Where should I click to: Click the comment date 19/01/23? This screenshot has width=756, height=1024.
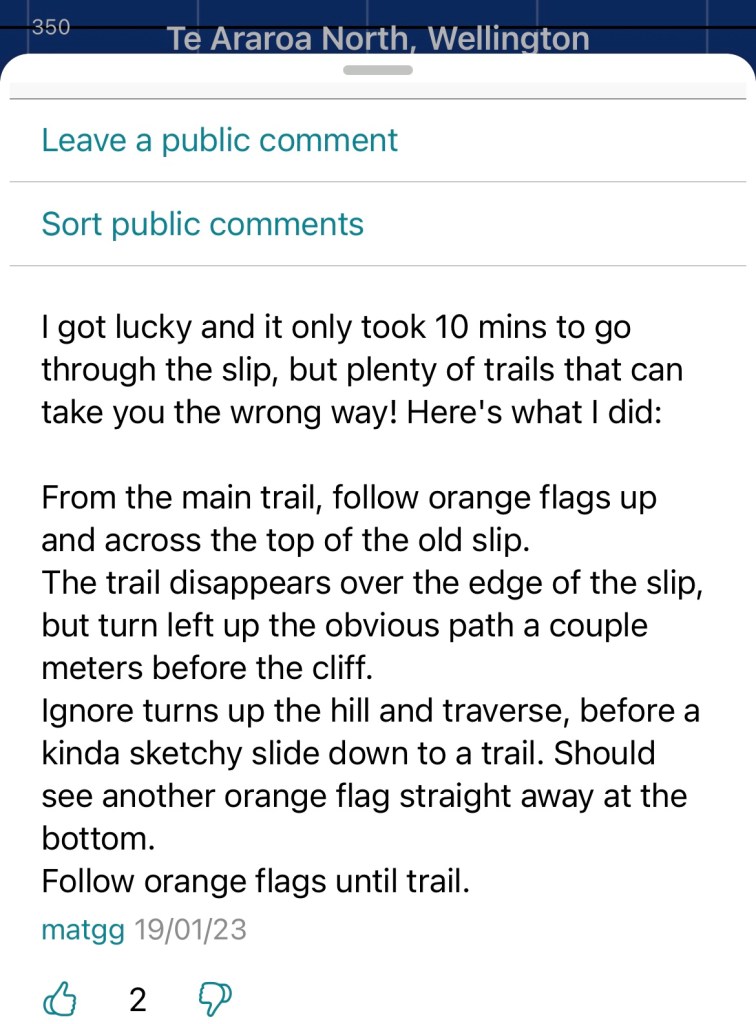pyautogui.click(x=190, y=930)
